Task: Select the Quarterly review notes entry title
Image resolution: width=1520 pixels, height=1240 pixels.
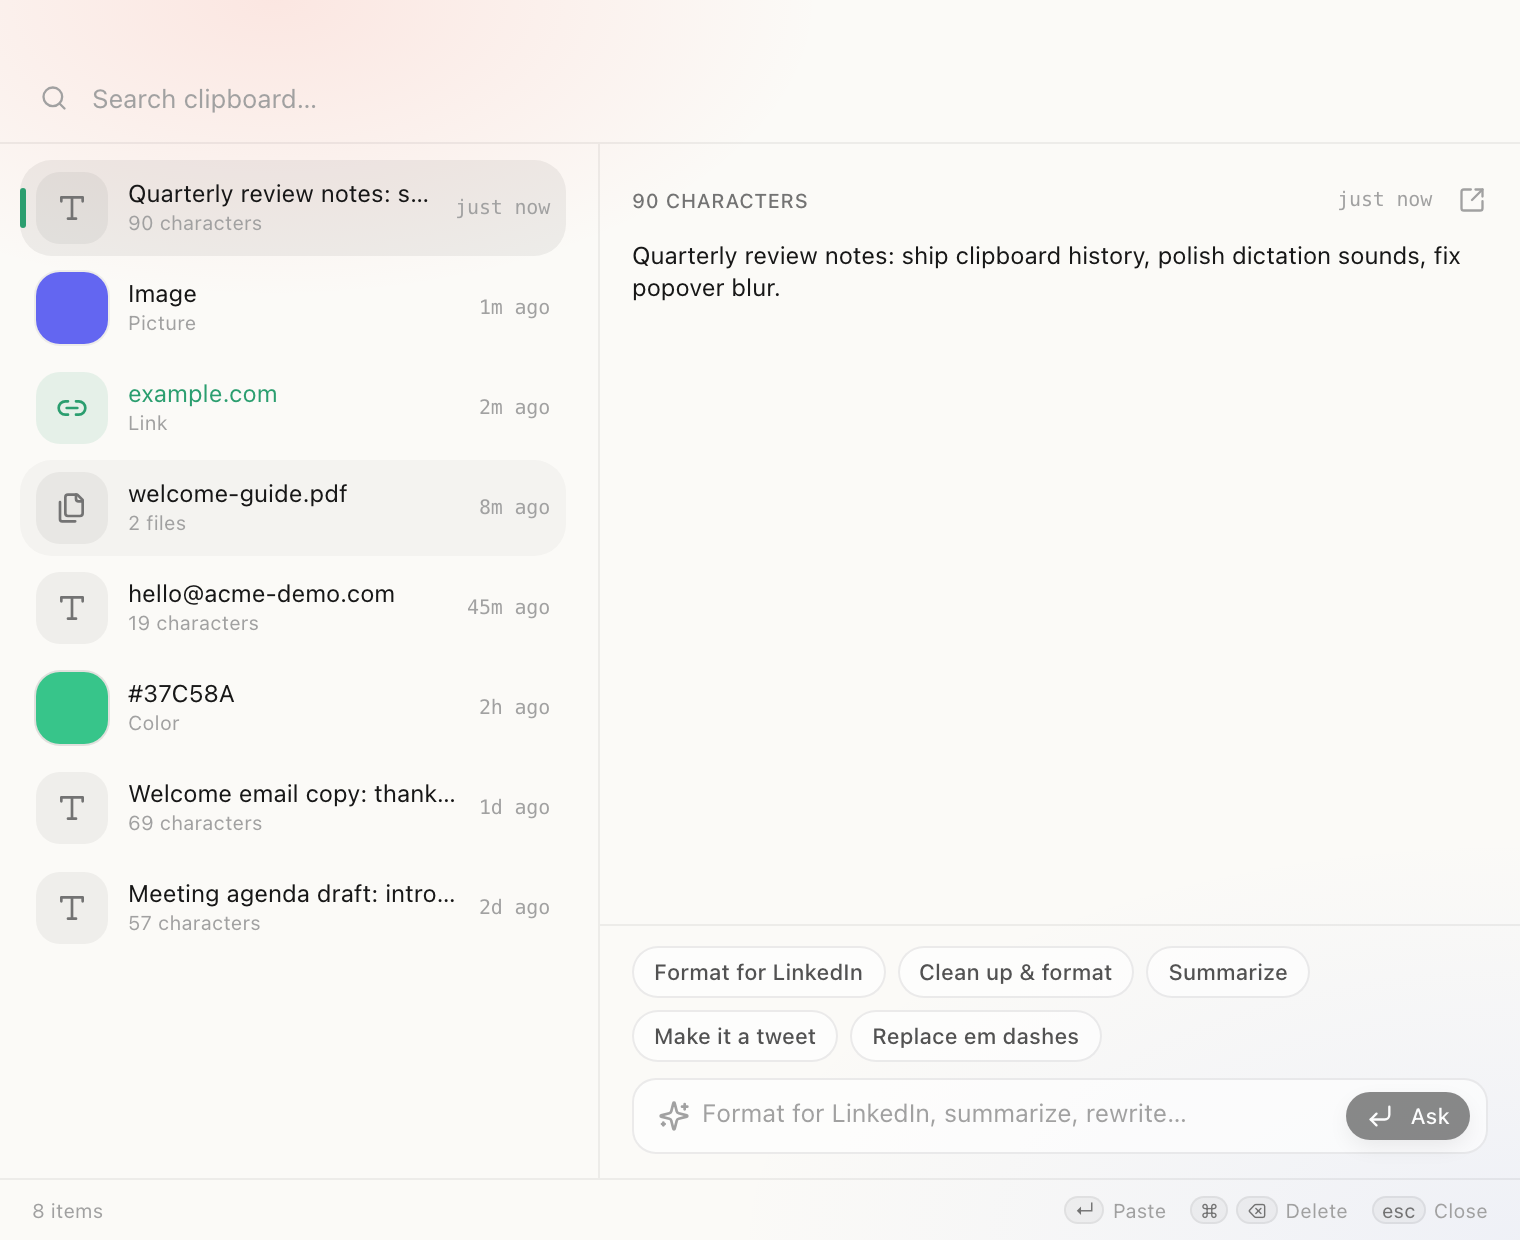Action: tap(278, 194)
